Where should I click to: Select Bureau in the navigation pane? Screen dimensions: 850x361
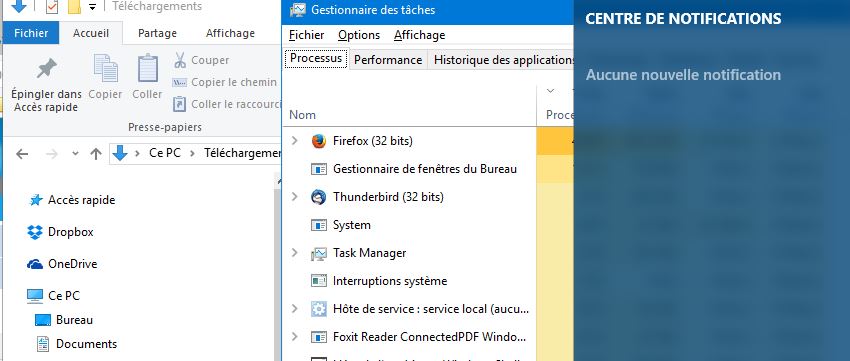[74, 320]
